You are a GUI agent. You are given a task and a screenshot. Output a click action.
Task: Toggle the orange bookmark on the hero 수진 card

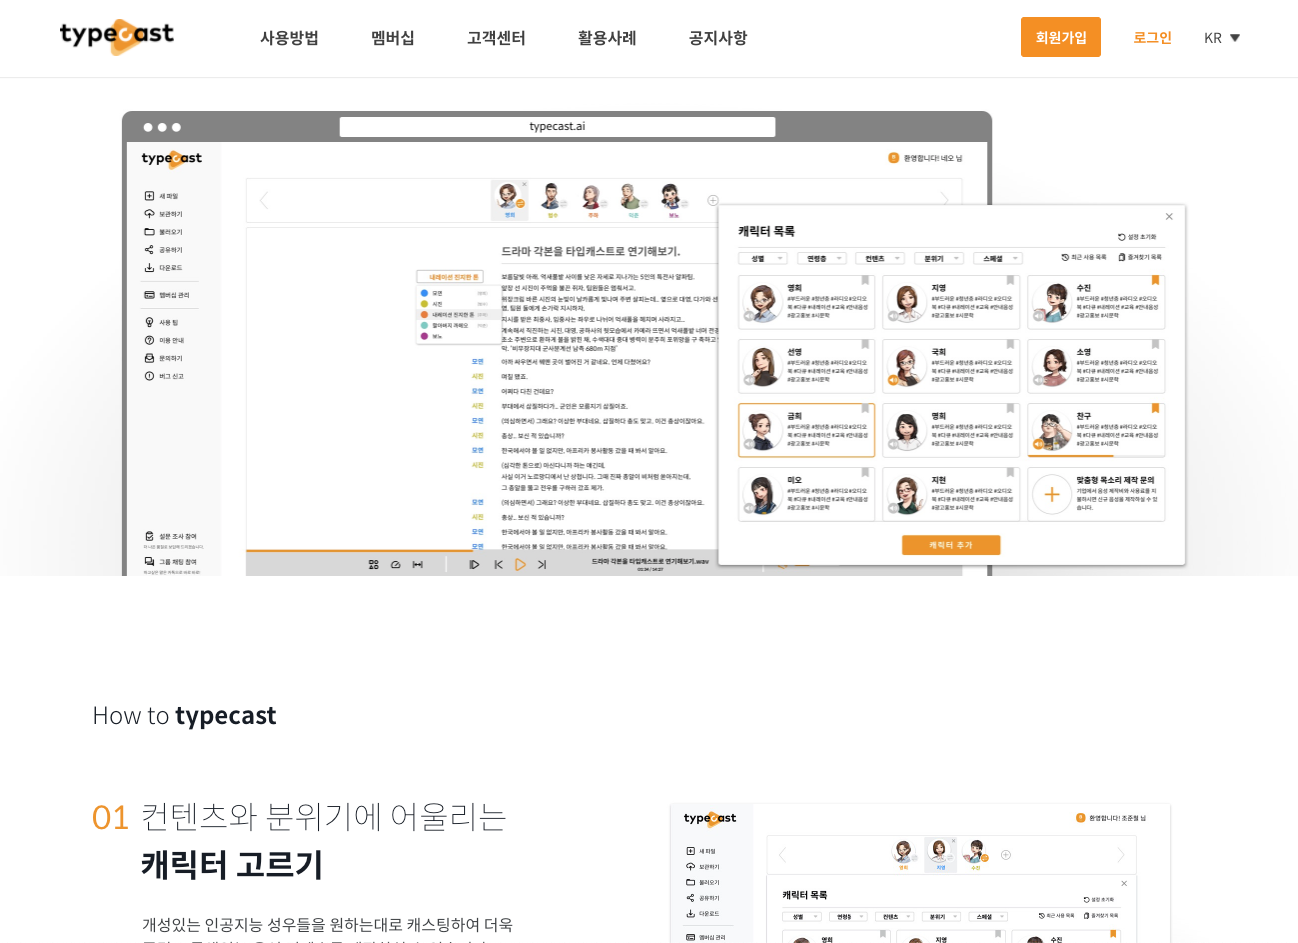point(1156,281)
